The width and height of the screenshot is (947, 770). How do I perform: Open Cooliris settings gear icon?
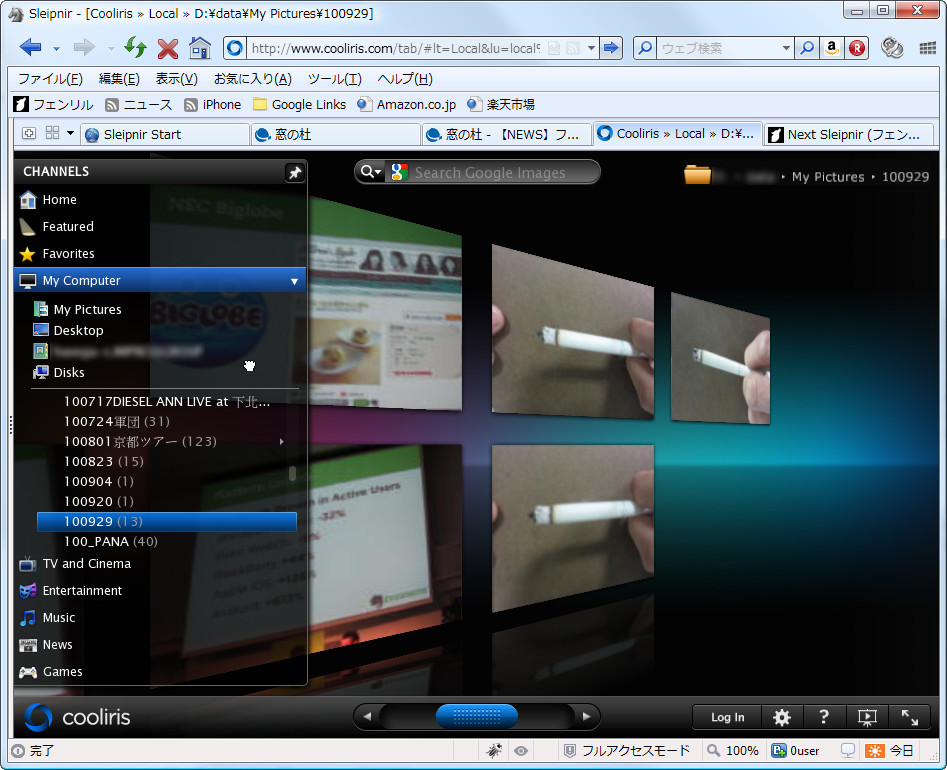782,717
